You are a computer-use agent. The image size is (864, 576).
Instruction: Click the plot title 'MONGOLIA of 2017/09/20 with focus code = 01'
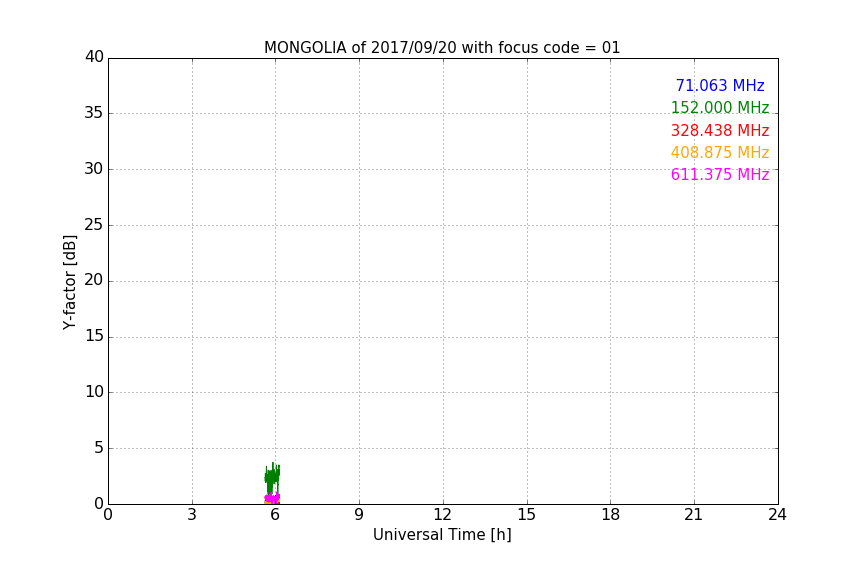click(x=442, y=47)
